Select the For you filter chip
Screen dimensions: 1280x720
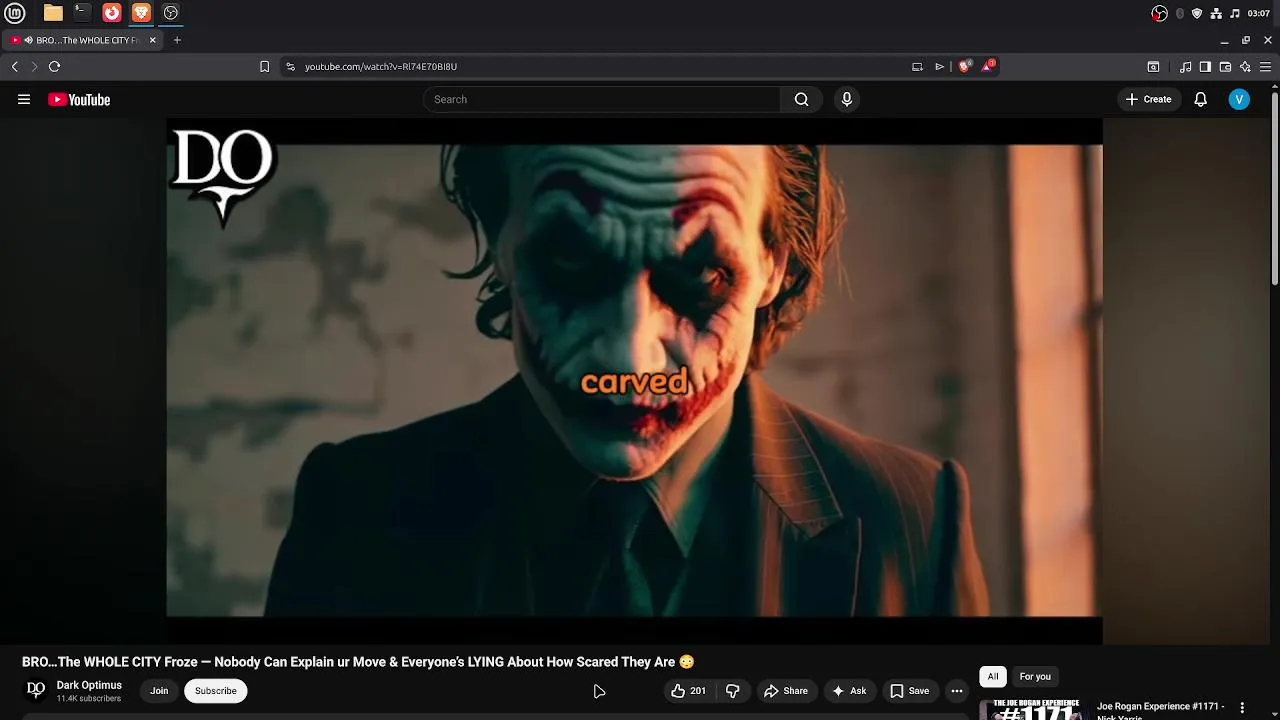point(1035,677)
